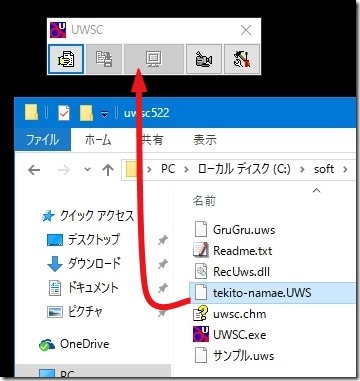Click the pin icon next to デスクトップ
The height and width of the screenshot is (381, 360).
[162, 240]
